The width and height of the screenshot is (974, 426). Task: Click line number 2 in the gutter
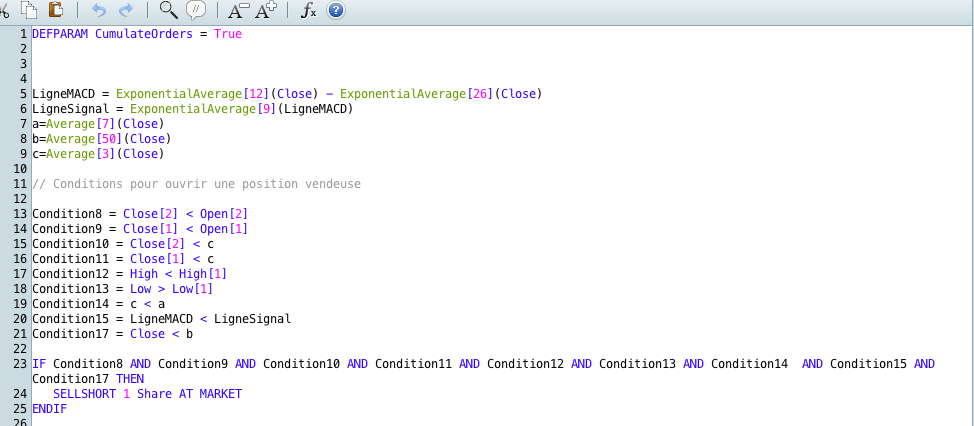tap(24, 49)
